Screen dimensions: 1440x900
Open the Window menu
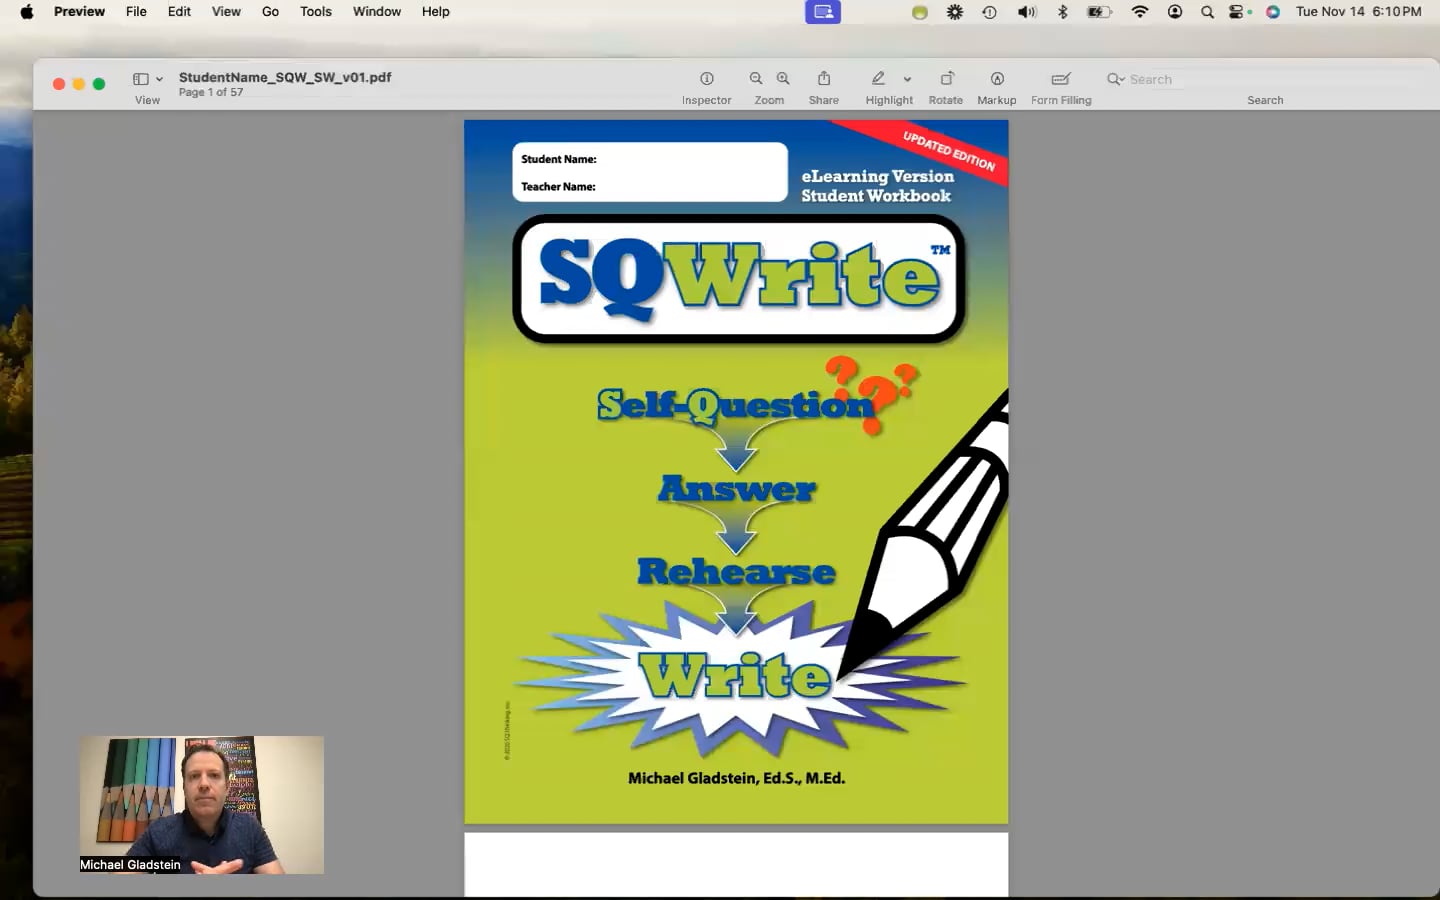click(376, 11)
